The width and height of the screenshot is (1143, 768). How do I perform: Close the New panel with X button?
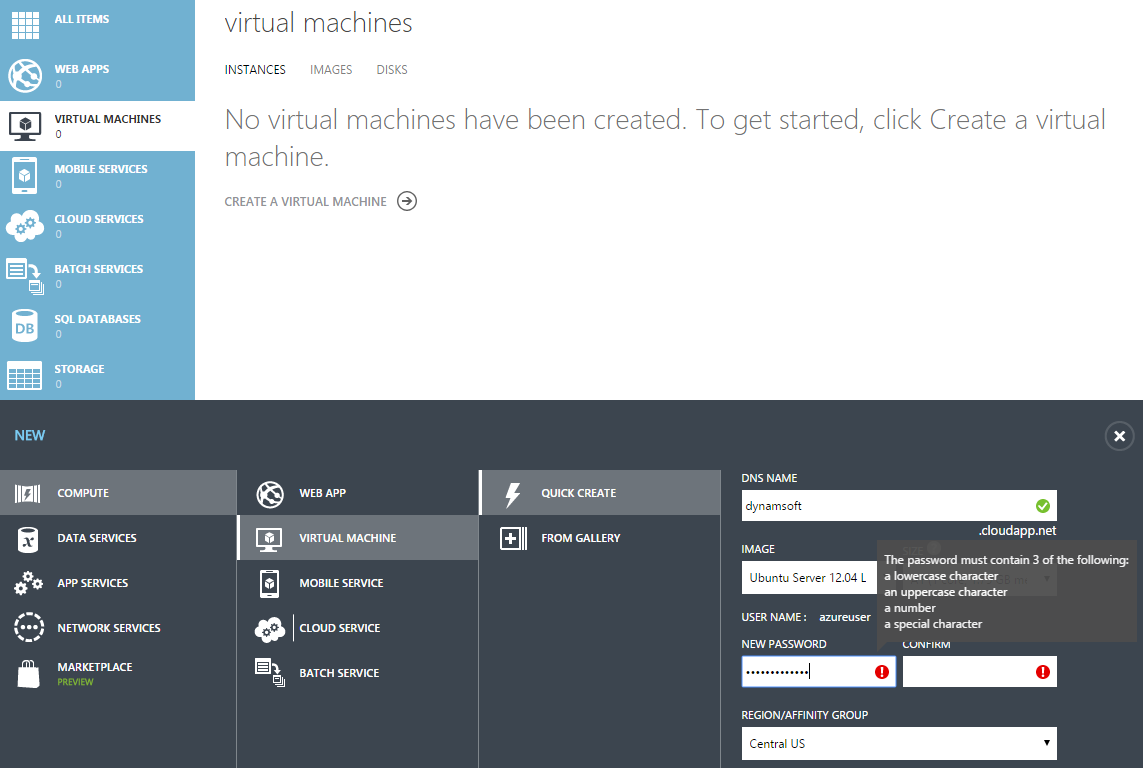click(1119, 436)
